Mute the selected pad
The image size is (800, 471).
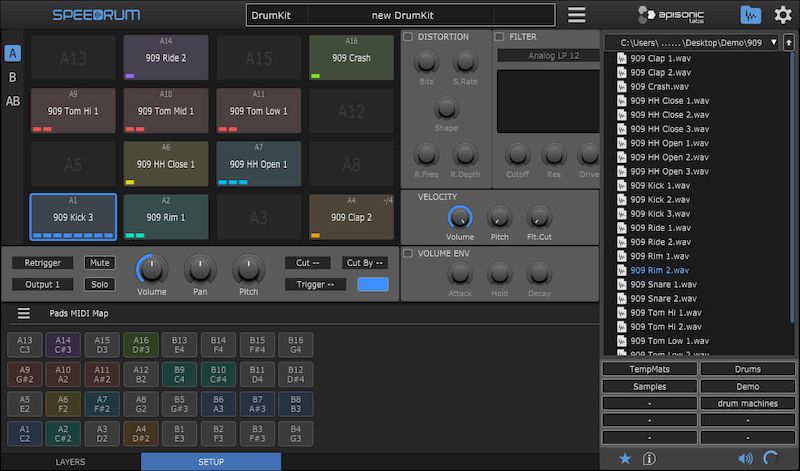click(99, 263)
